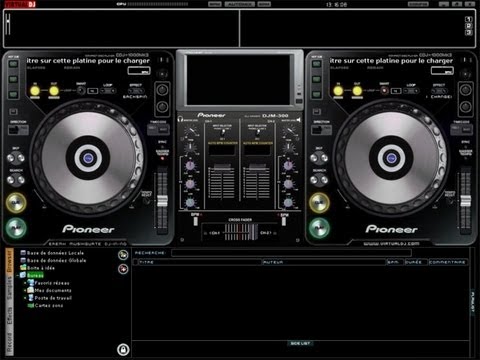Click in the Recherche search field
This screenshot has height=360, width=480.
tap(291, 253)
